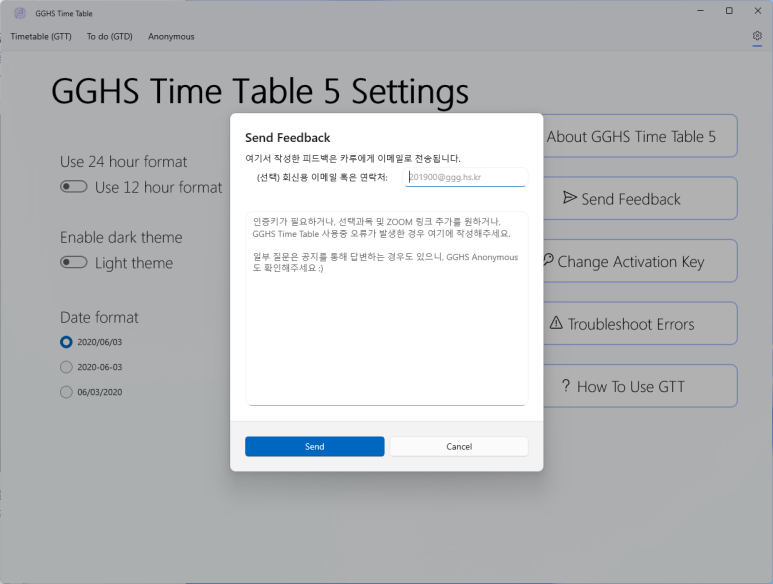Cancel the Send Feedback dialog

click(459, 447)
